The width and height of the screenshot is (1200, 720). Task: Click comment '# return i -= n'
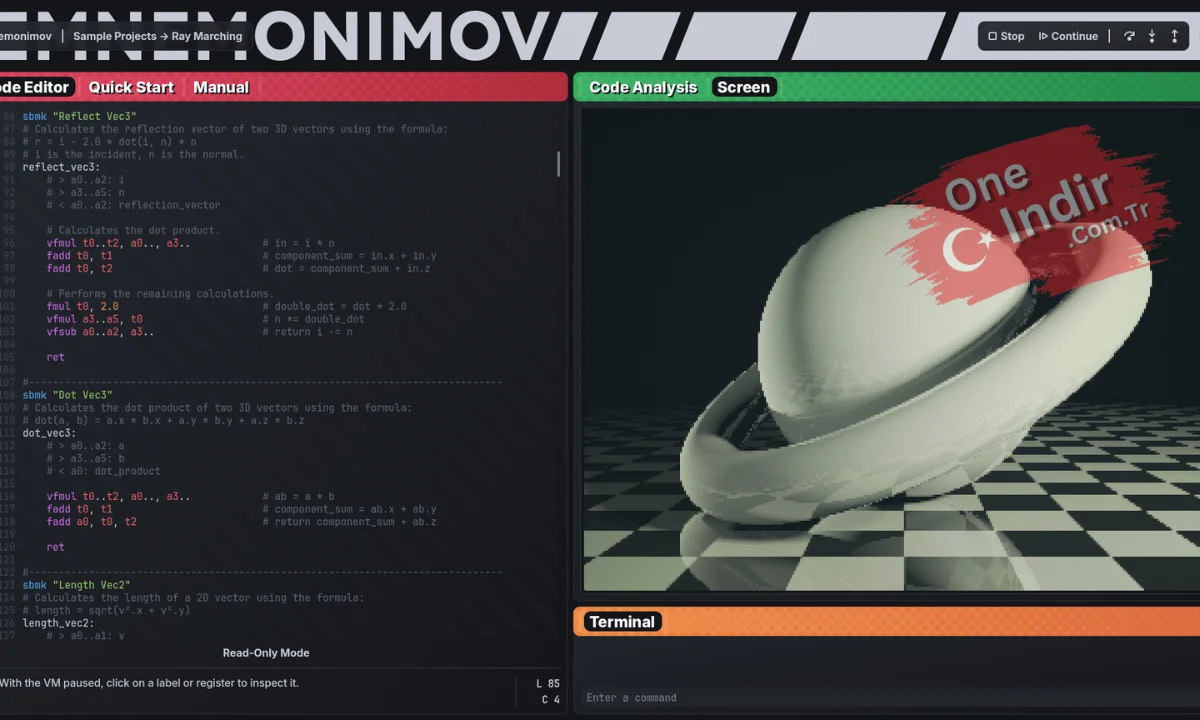coord(307,331)
